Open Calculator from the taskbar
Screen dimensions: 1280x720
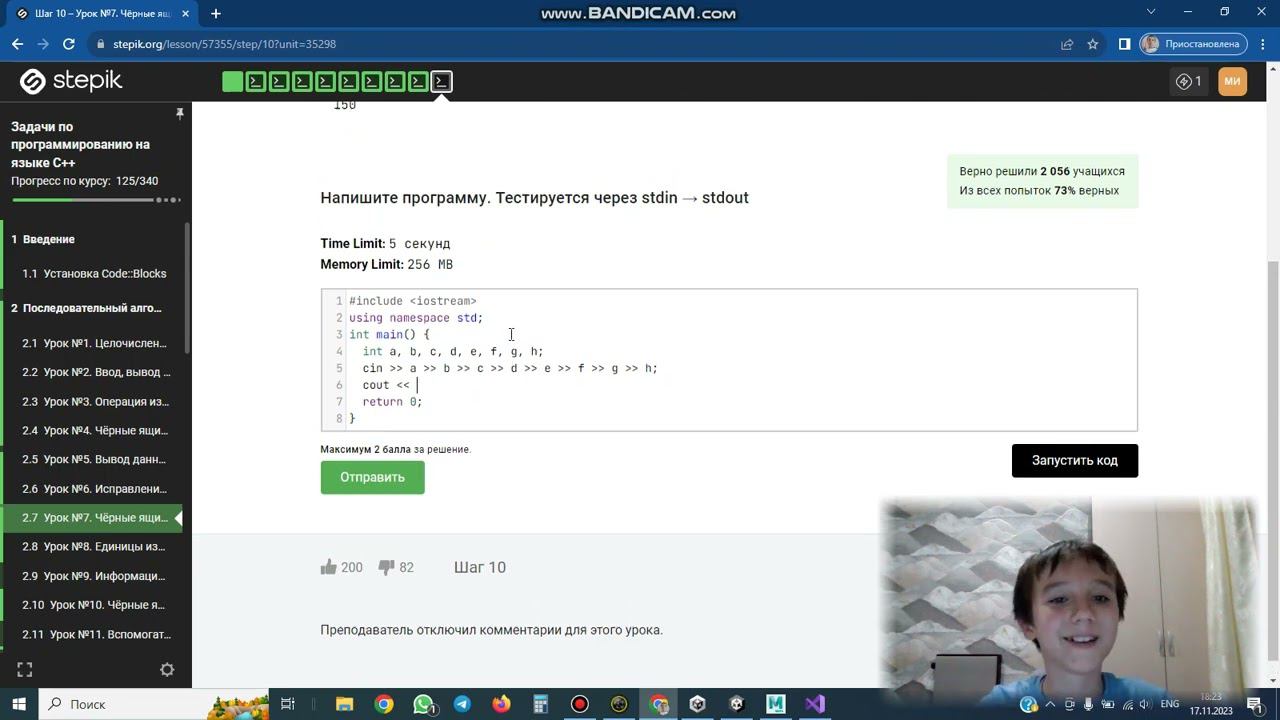tap(540, 704)
